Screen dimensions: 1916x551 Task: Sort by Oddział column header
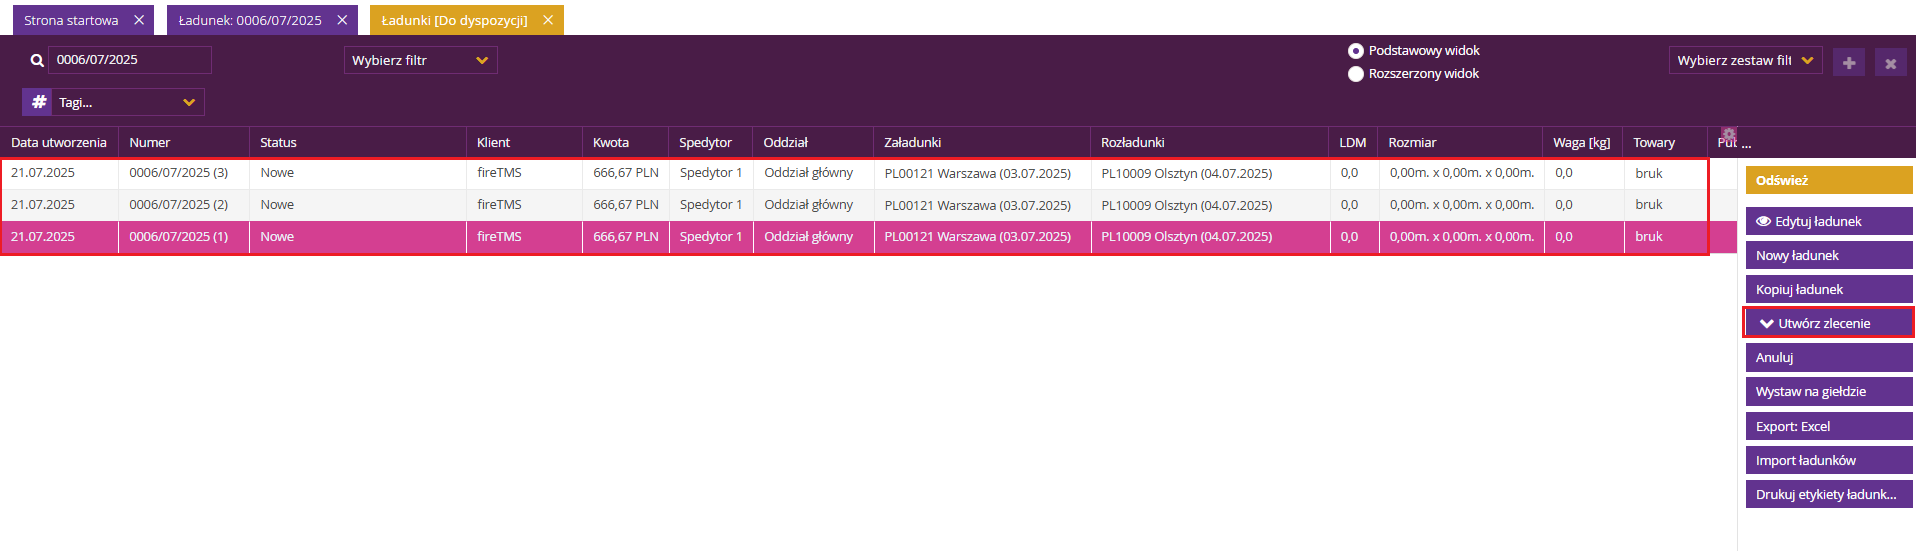pos(813,142)
